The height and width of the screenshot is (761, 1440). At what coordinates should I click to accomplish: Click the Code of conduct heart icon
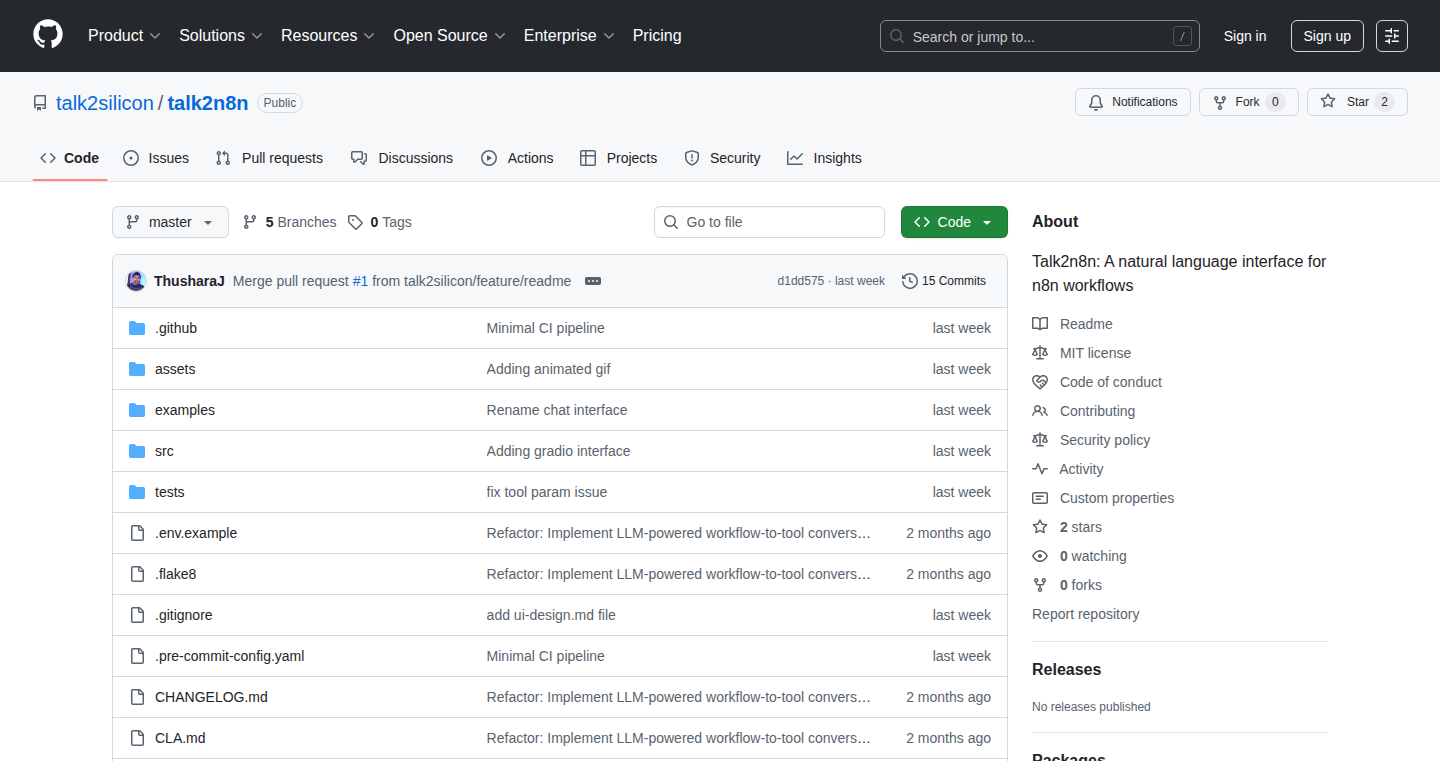click(x=1040, y=382)
